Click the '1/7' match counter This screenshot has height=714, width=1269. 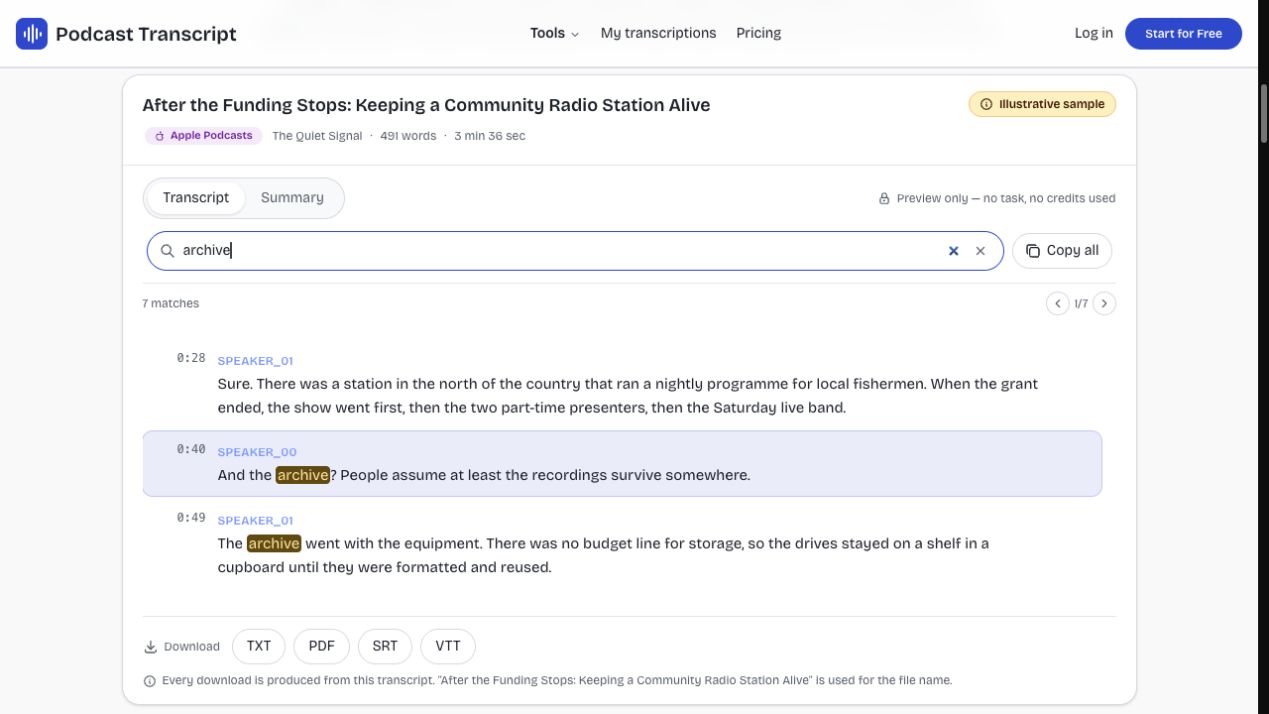pyautogui.click(x=1081, y=303)
